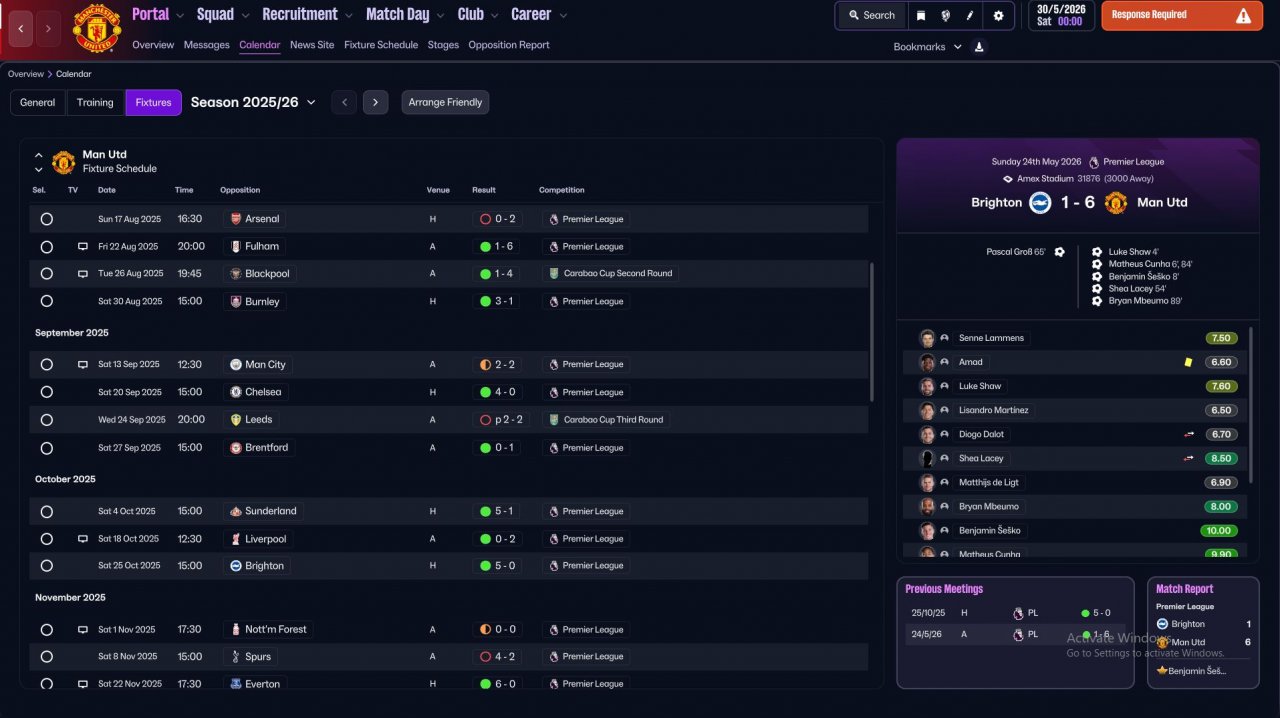Image resolution: width=1280 pixels, height=718 pixels.
Task: Collapse Man Utd schedule with the up chevron
Action: click(38, 156)
